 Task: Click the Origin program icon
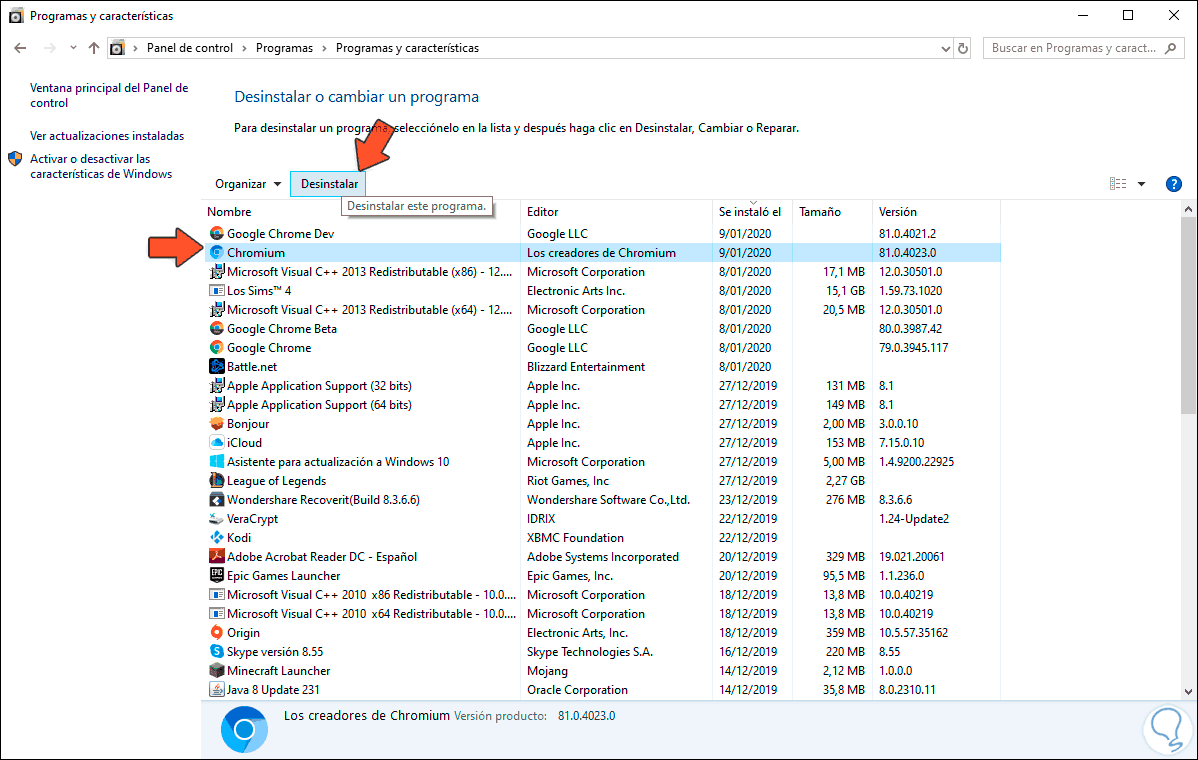(217, 632)
